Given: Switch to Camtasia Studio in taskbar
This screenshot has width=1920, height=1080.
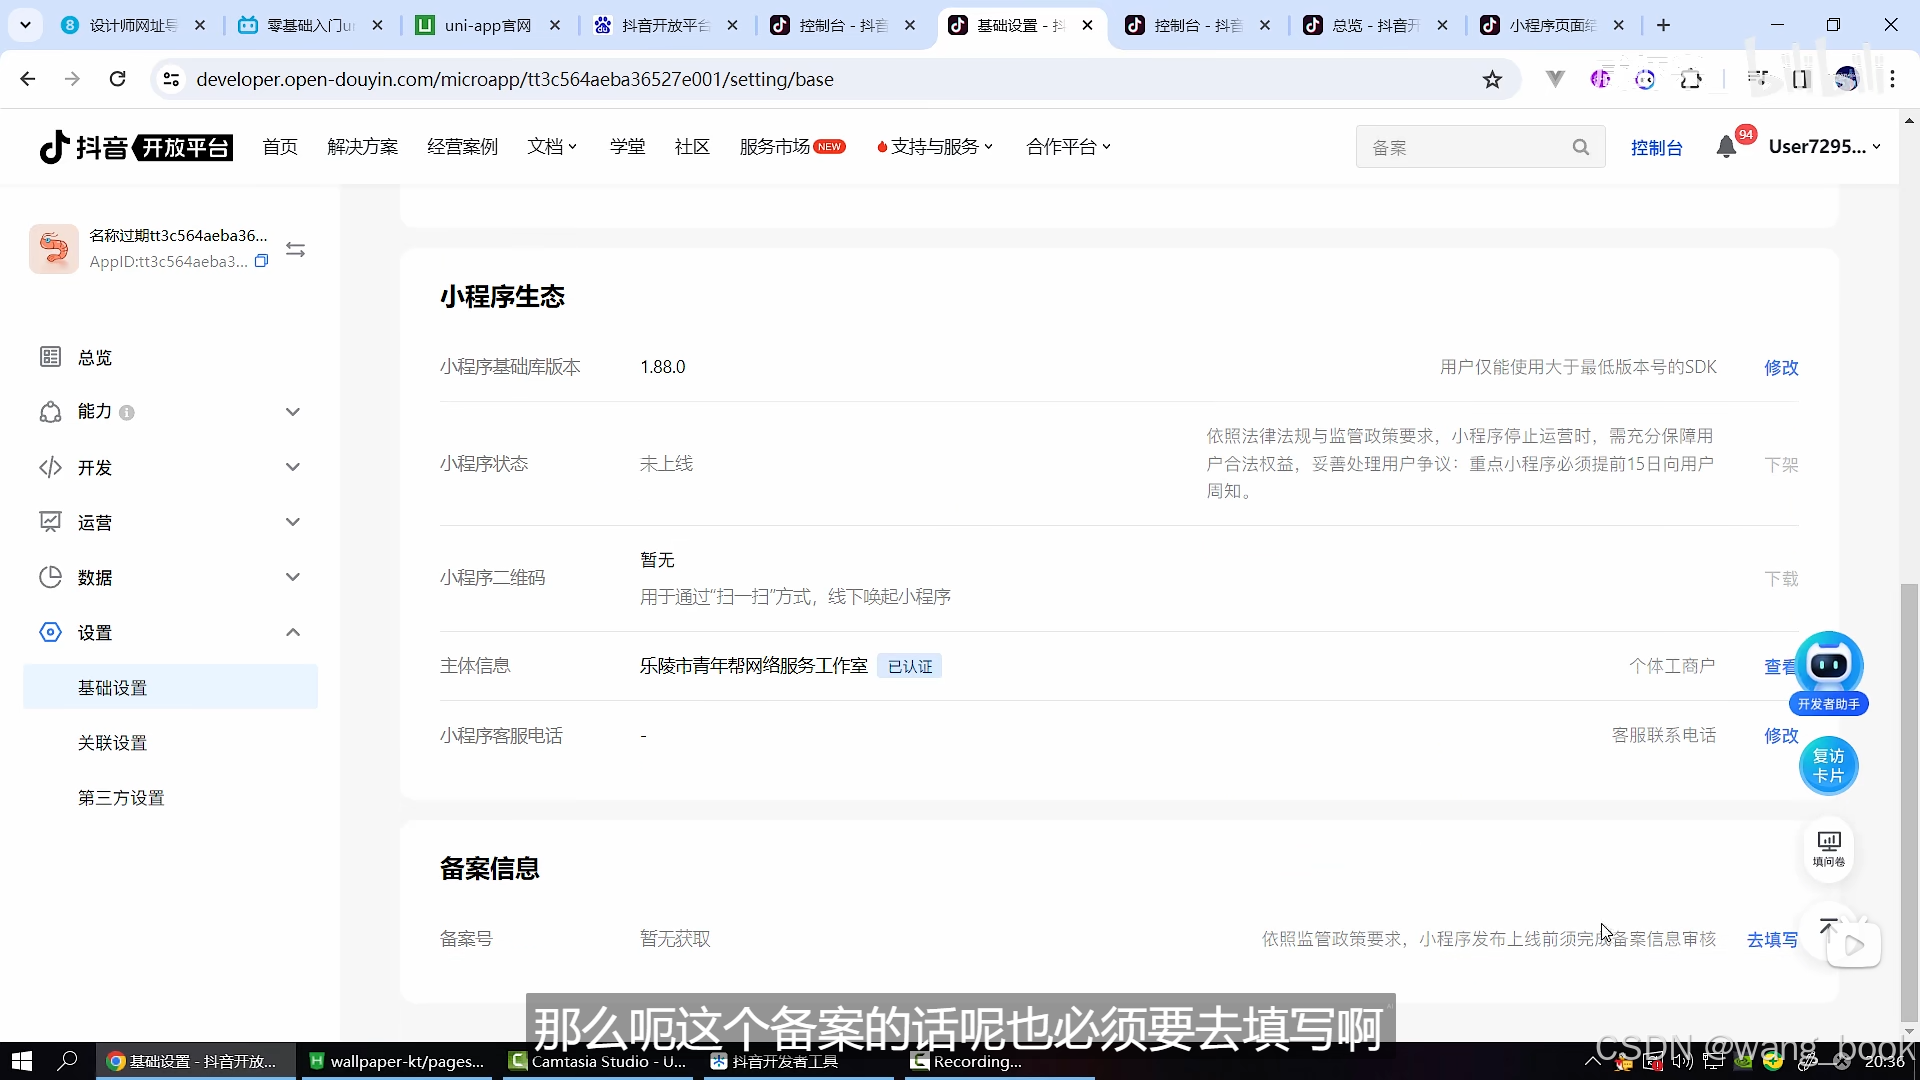Looking at the screenshot, I should (597, 1061).
